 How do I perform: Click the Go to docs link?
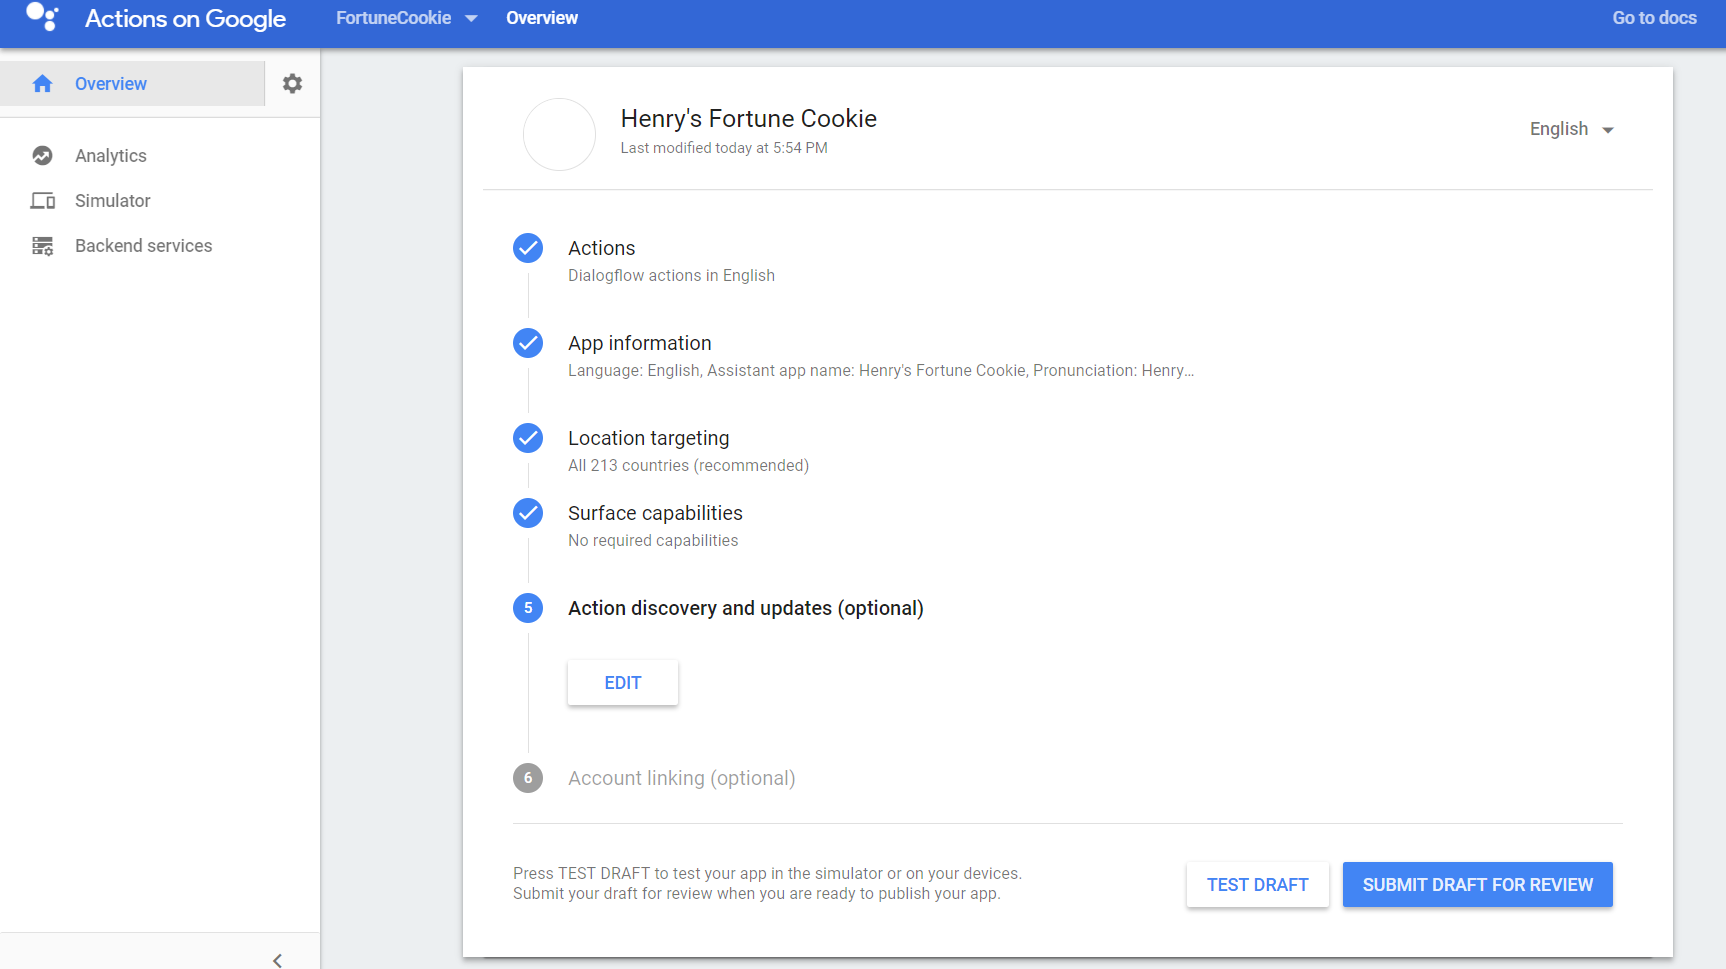pos(1654,18)
